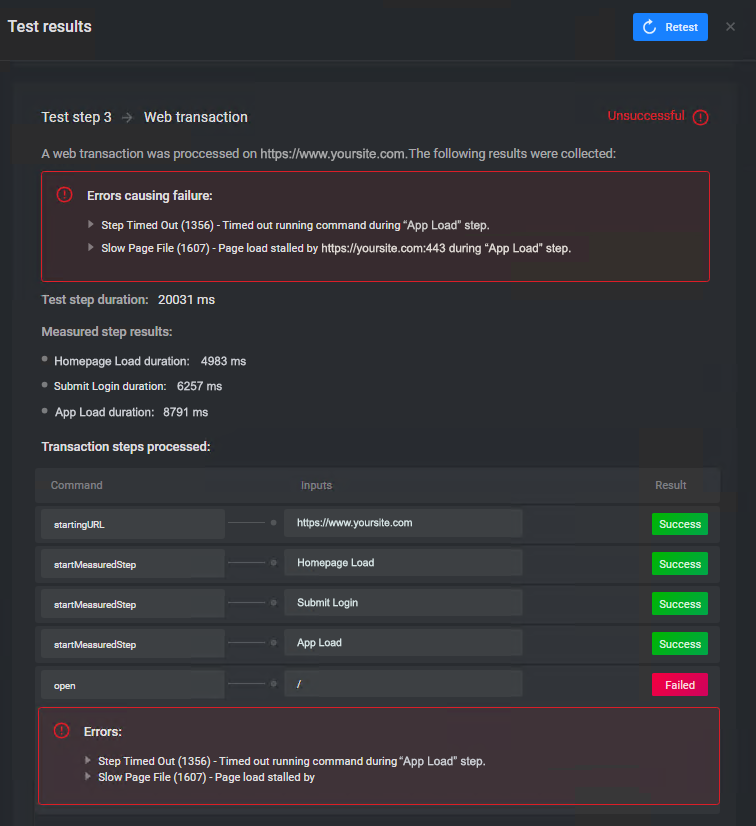Click the Retest button
This screenshot has height=826, width=756.
pyautogui.click(x=670, y=27)
